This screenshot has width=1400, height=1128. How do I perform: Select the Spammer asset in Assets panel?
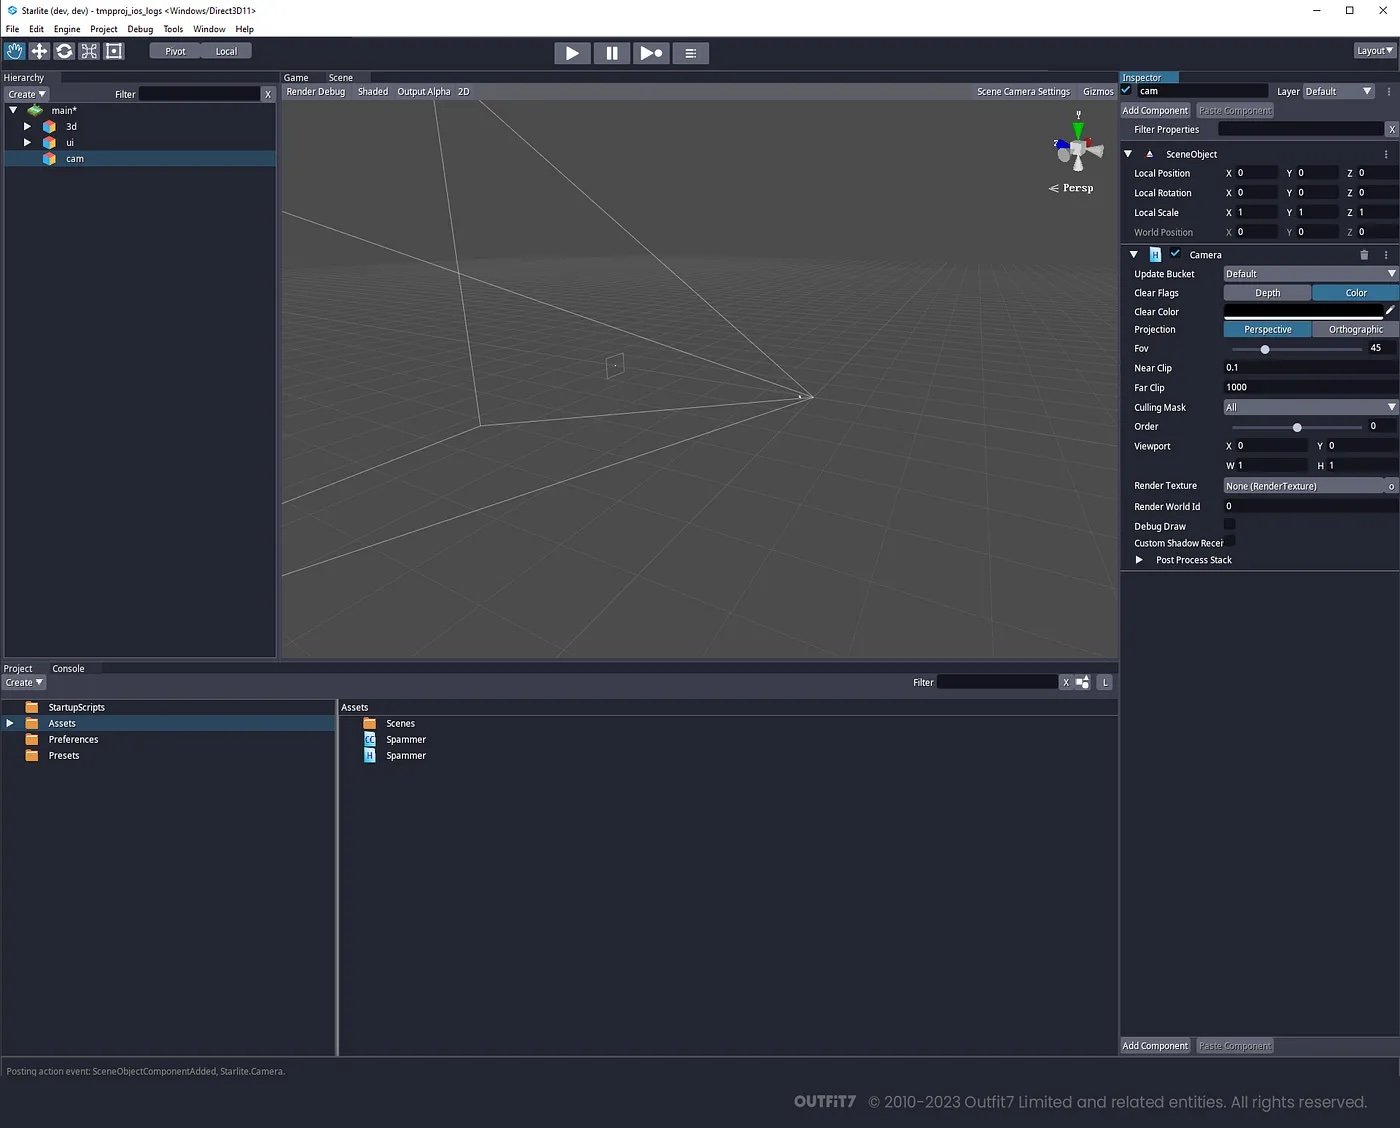pos(405,739)
